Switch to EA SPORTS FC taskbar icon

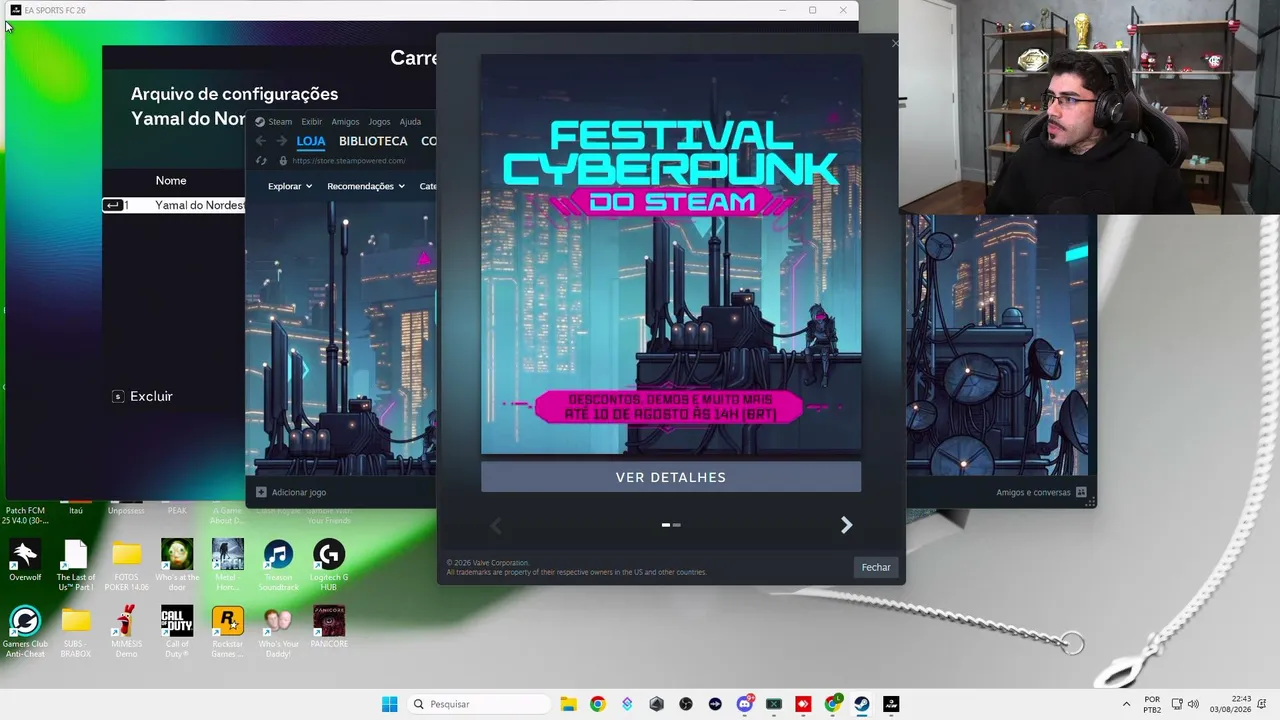[891, 704]
